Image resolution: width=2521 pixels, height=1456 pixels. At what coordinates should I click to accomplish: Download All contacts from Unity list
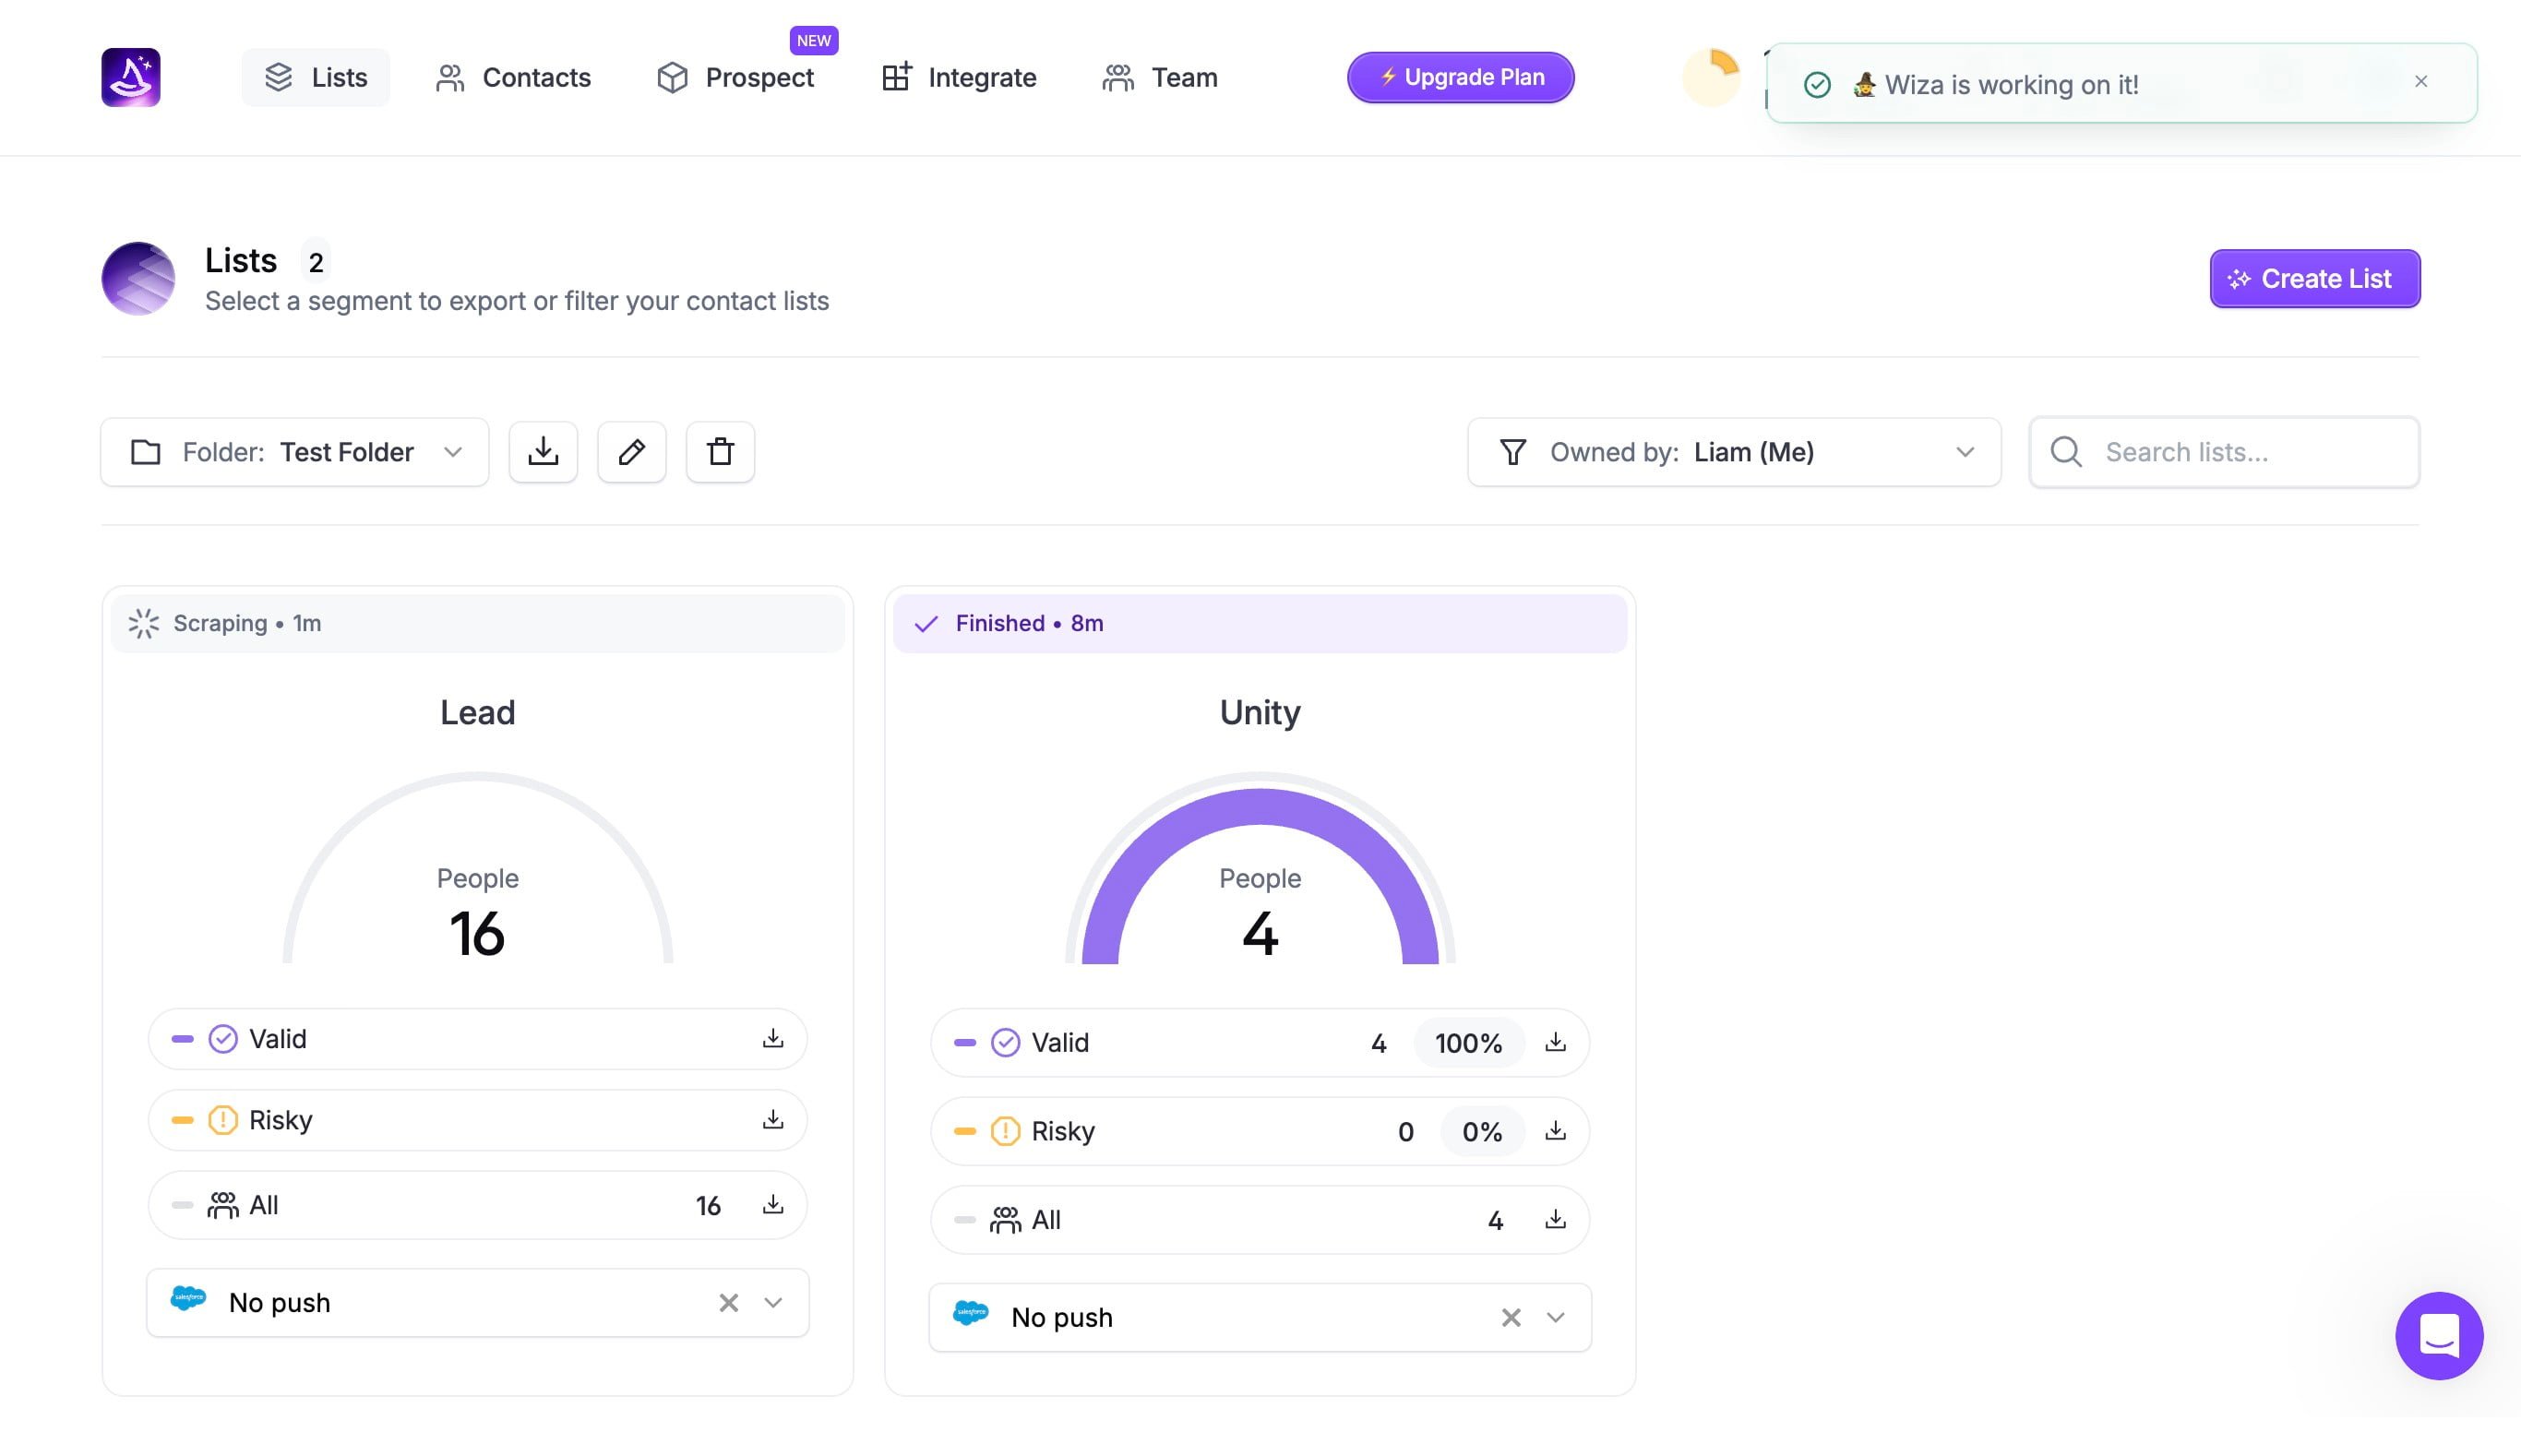pyautogui.click(x=1555, y=1219)
